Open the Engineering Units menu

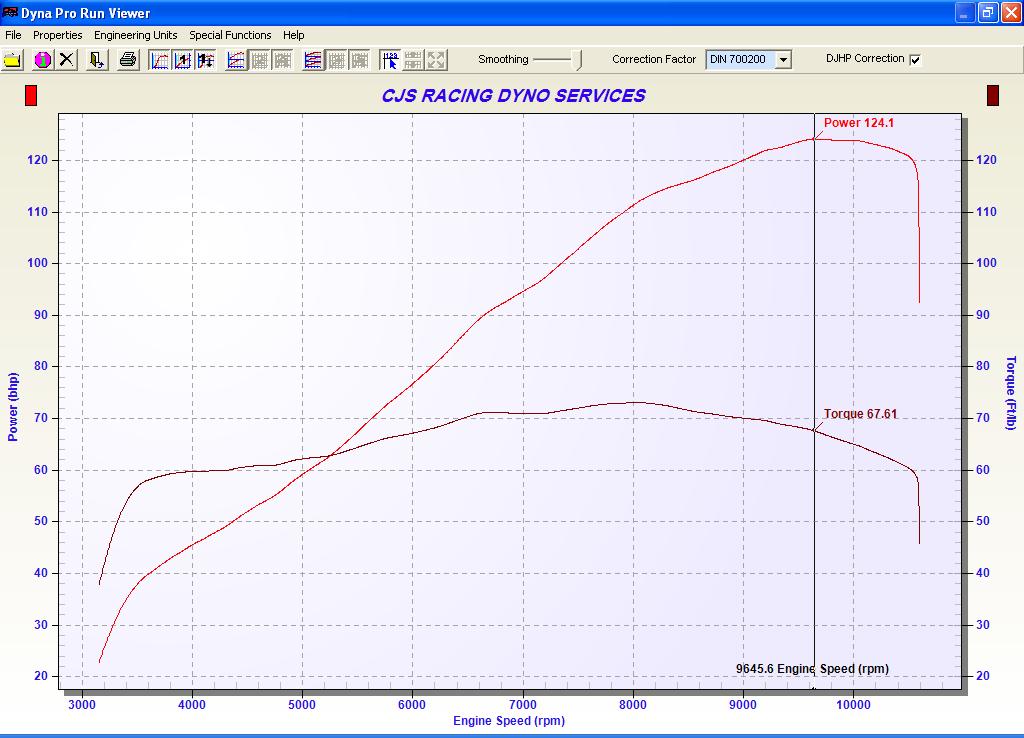coord(135,35)
